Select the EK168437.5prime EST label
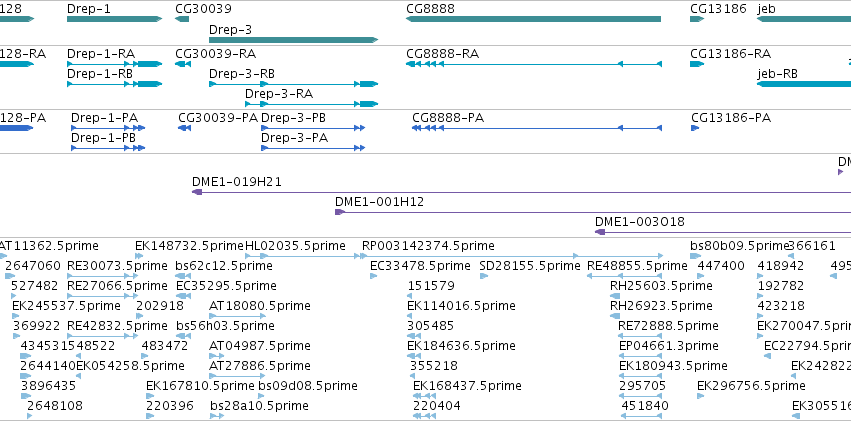This screenshot has height=421, width=851. [467, 386]
